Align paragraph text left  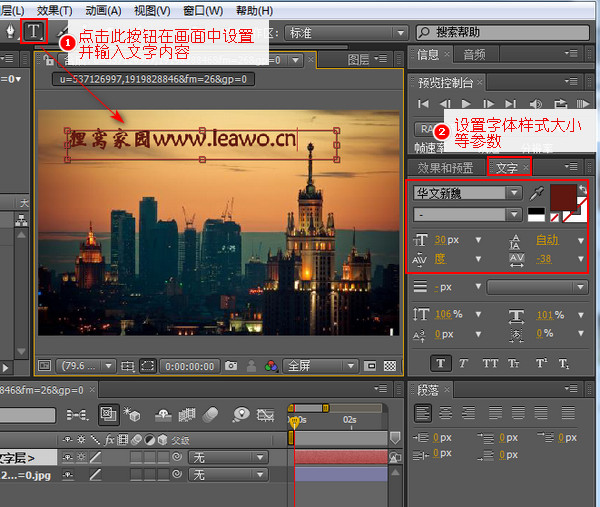pos(422,413)
